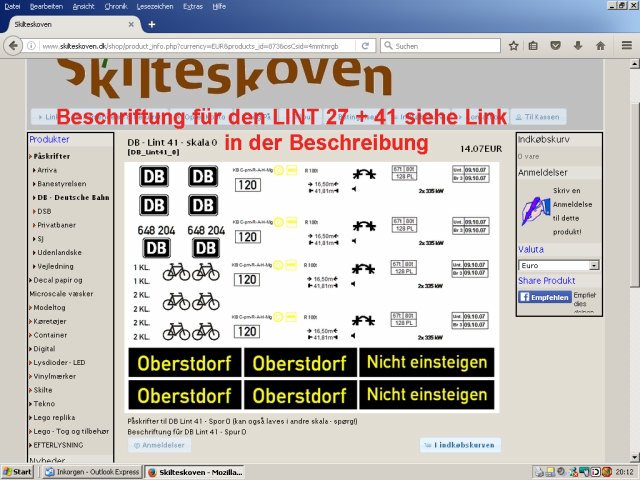Expand the Digital category
This screenshot has height=480, width=640.
click(x=44, y=349)
